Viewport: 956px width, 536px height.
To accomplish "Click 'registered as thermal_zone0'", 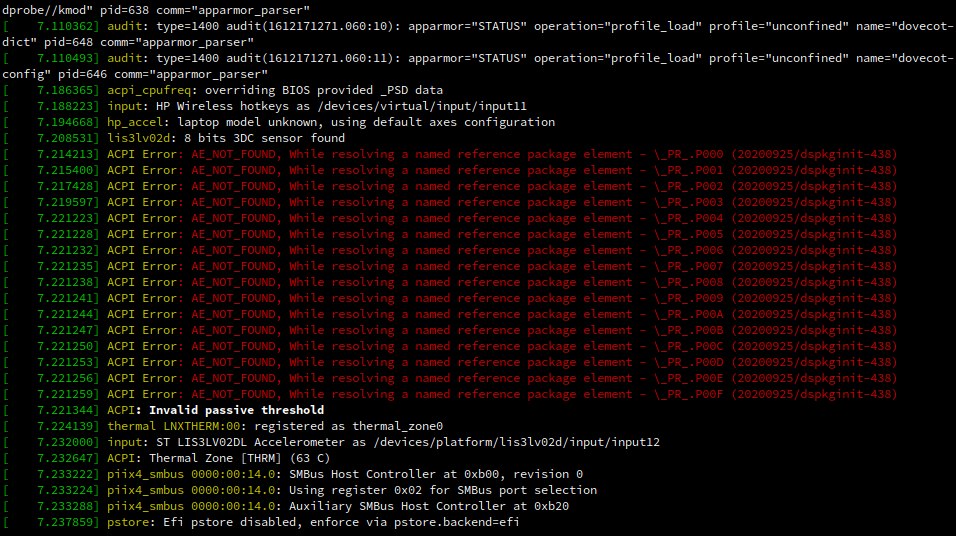I will click(x=349, y=426).
